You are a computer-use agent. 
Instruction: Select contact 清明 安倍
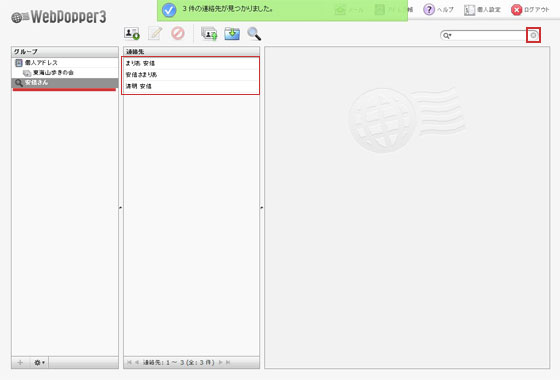[191, 86]
